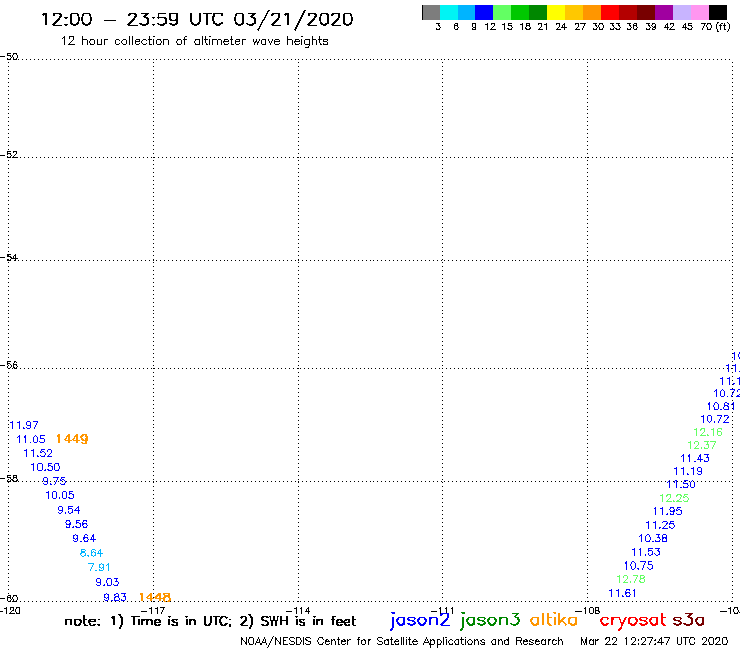This screenshot has height=650, width=740.
Task: Click wave height reading 11.61
Action: tap(622, 593)
